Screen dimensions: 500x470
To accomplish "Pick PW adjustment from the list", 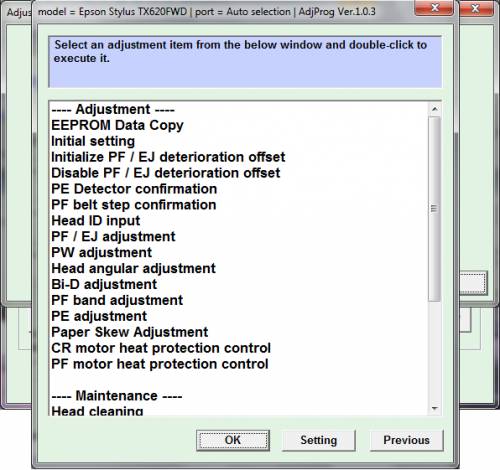I will (x=102, y=253).
